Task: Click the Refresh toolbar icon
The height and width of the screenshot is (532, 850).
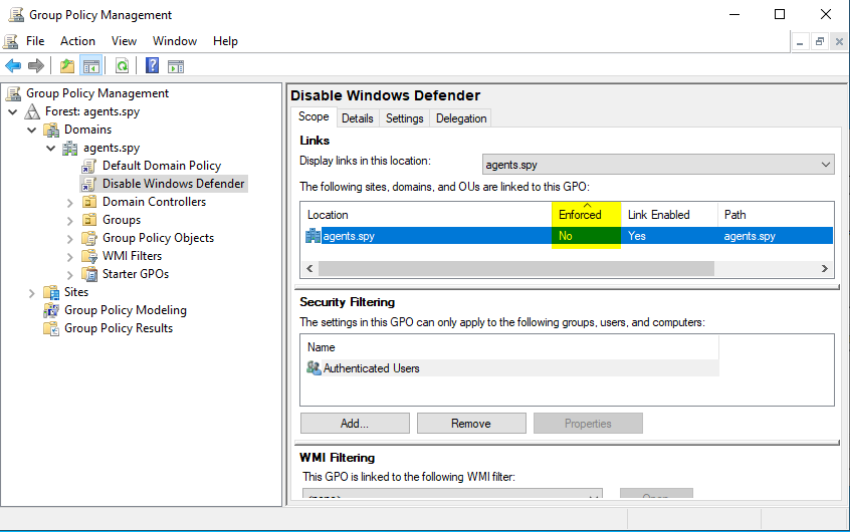Action: click(122, 66)
